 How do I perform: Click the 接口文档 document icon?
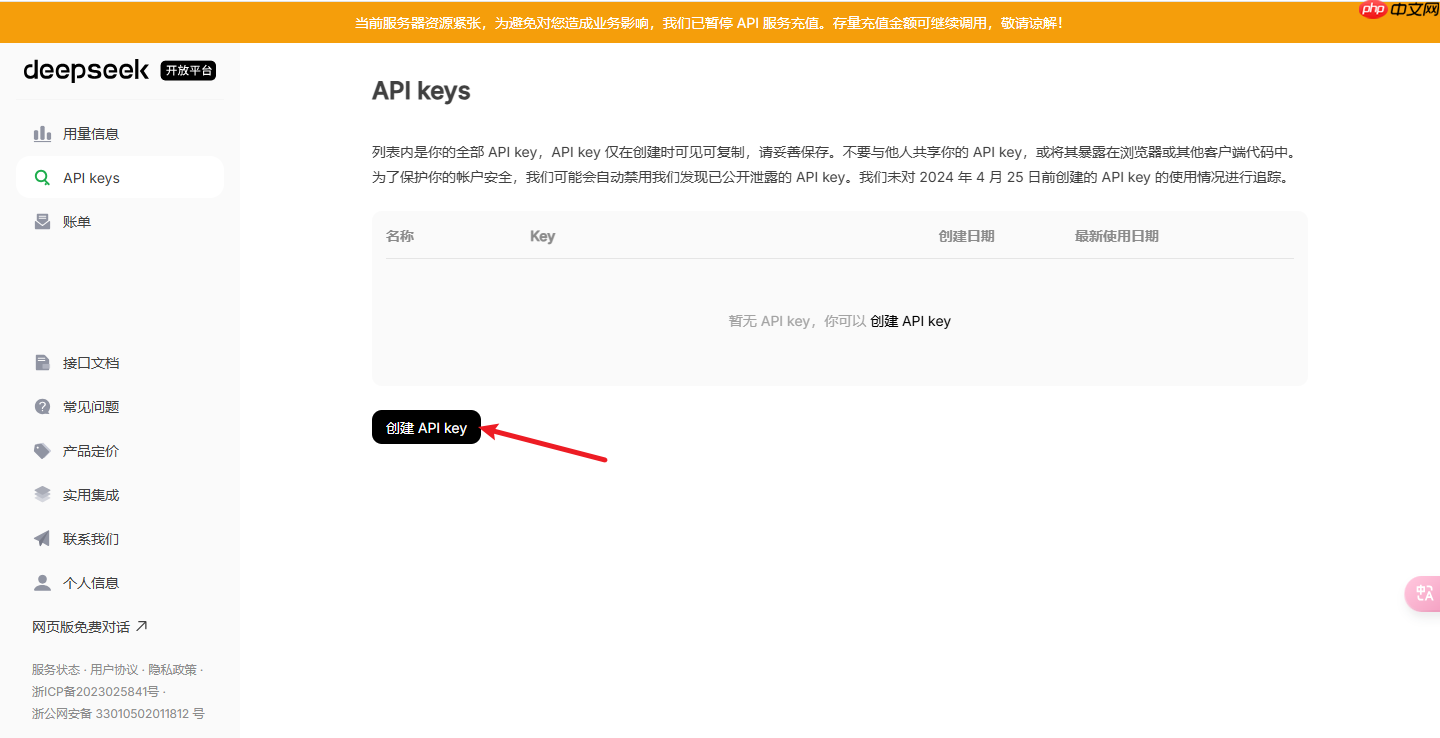43,362
